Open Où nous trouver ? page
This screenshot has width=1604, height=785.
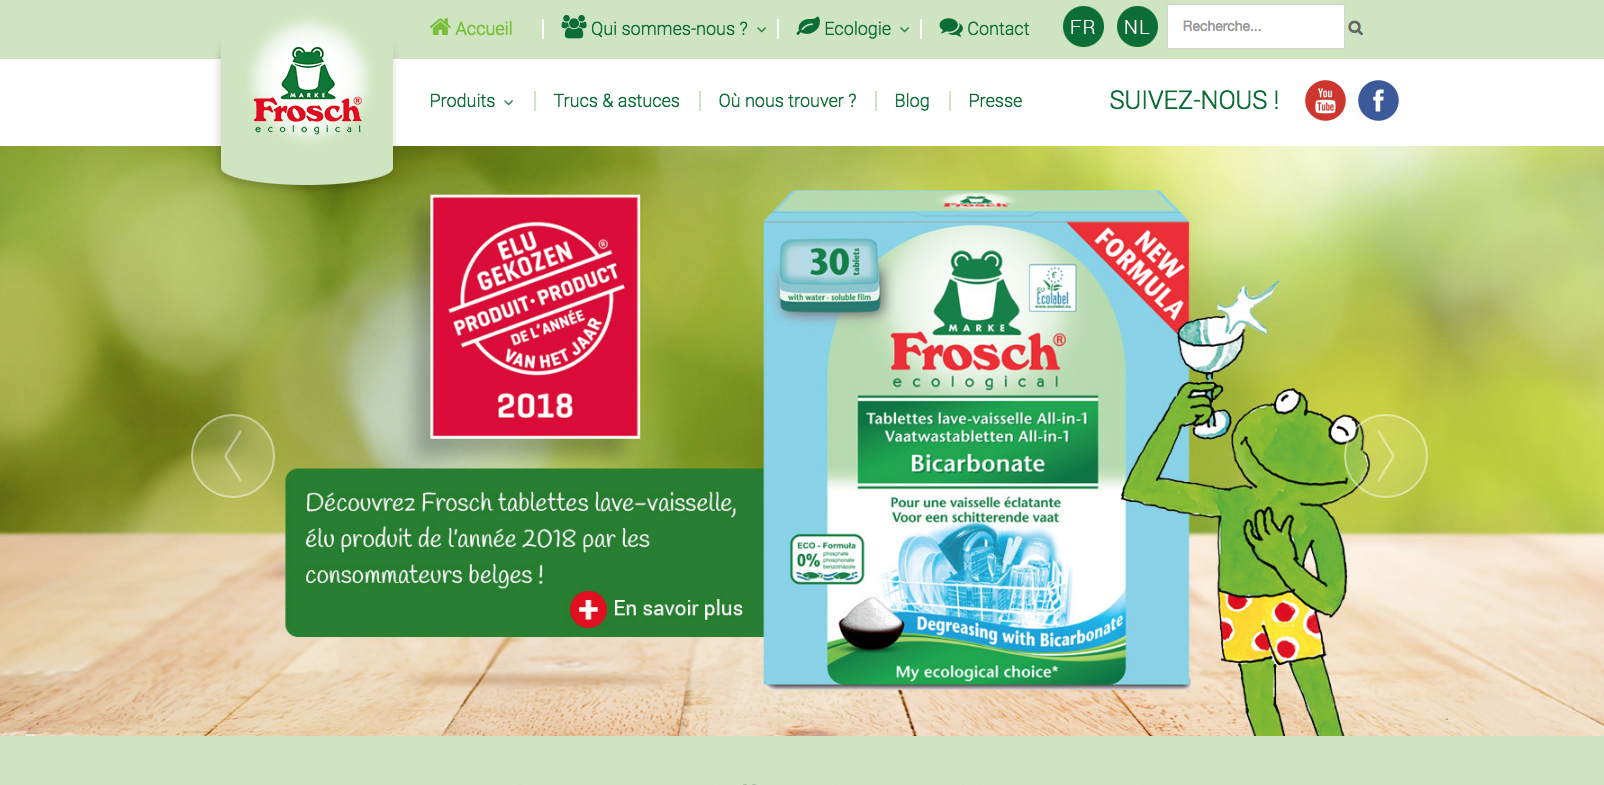tap(787, 101)
